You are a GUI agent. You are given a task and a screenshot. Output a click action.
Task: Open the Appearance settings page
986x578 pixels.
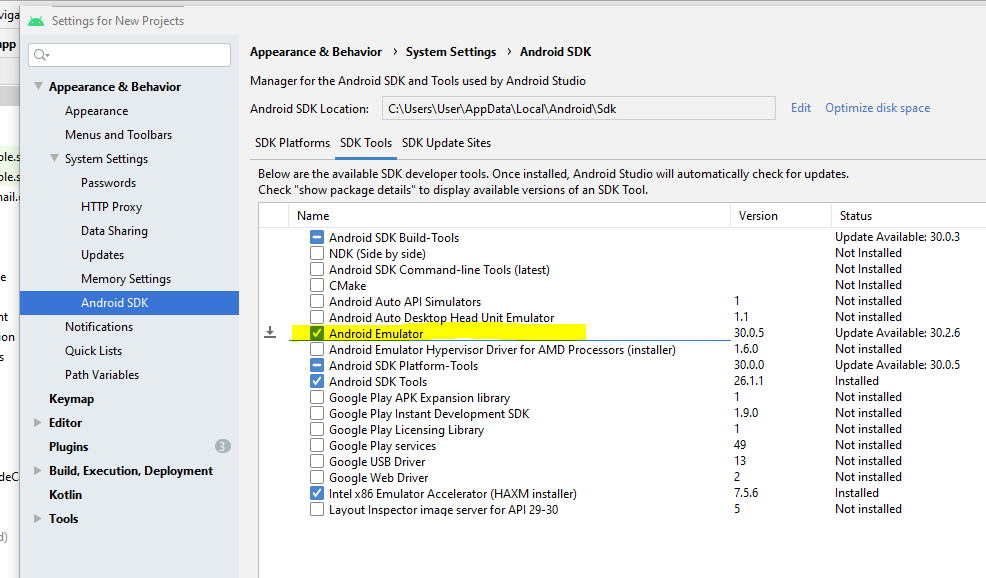coord(96,111)
